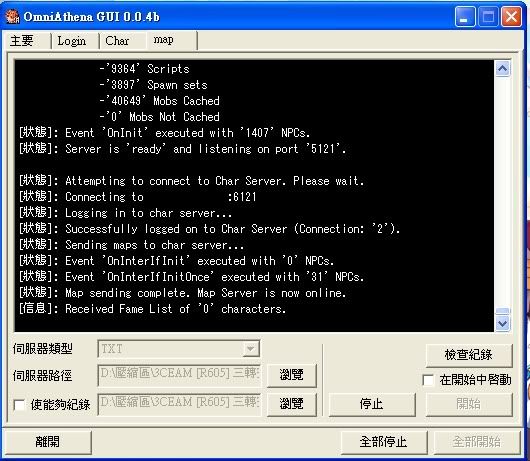The height and width of the screenshot is (461, 530).
Task: Toggle the 在開始中啟動 checkbox
Action: click(428, 380)
